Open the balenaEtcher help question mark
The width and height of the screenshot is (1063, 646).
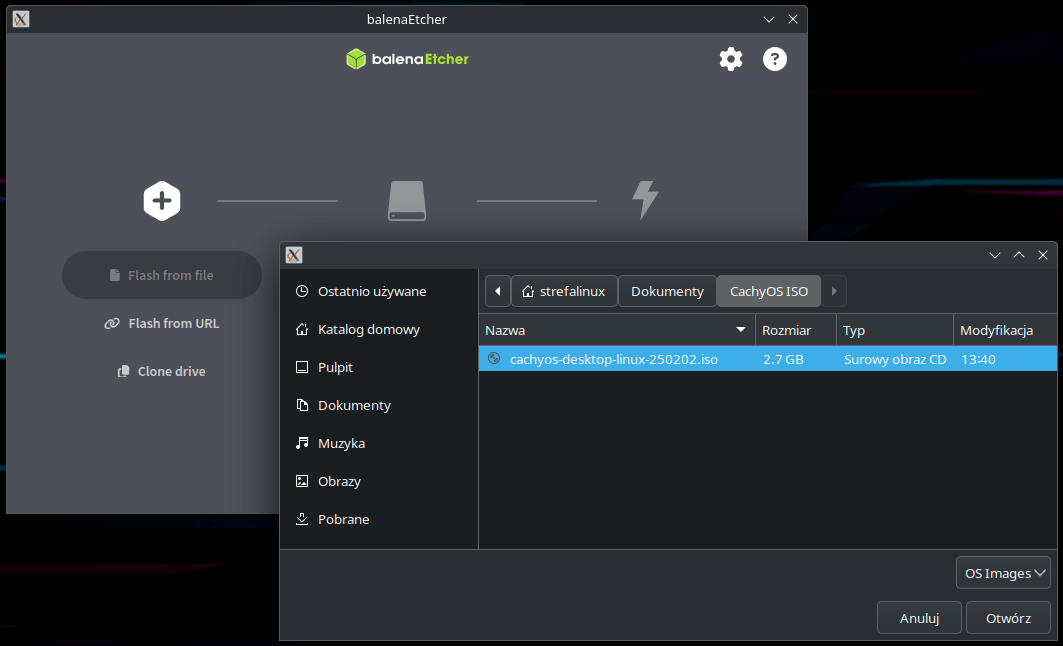[x=774, y=59]
